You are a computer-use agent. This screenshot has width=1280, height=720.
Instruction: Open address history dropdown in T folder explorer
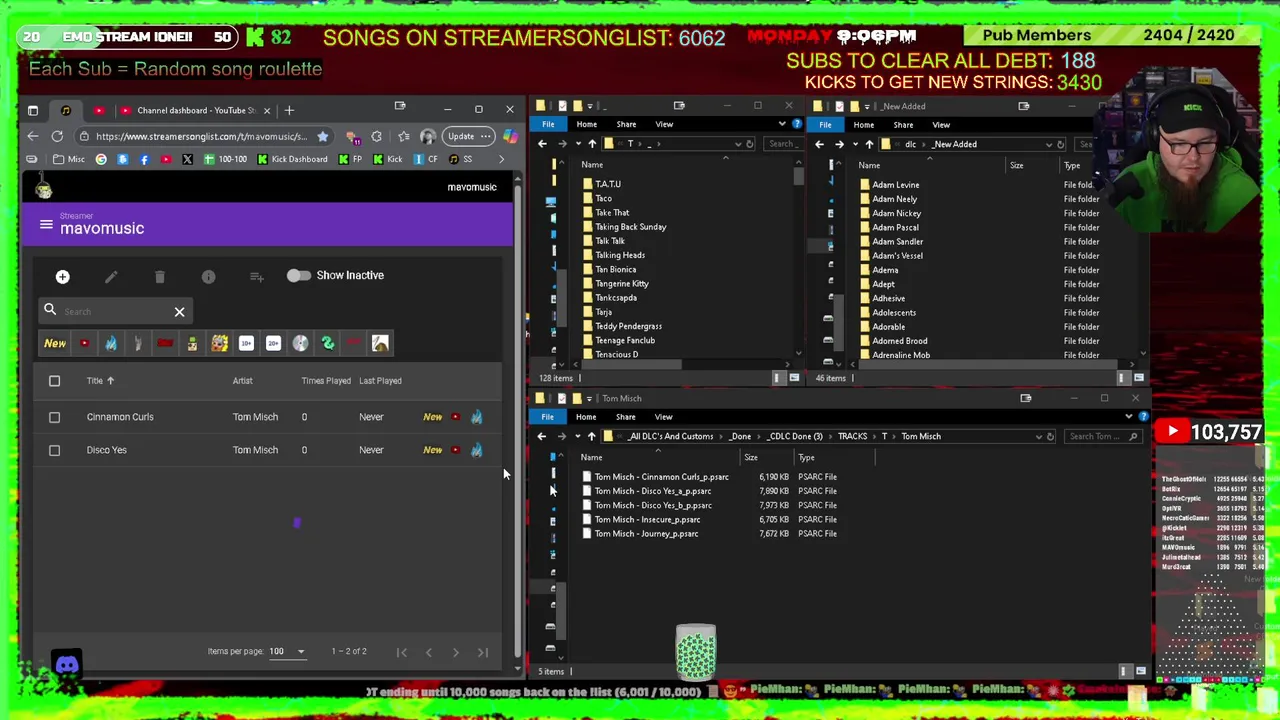click(737, 144)
